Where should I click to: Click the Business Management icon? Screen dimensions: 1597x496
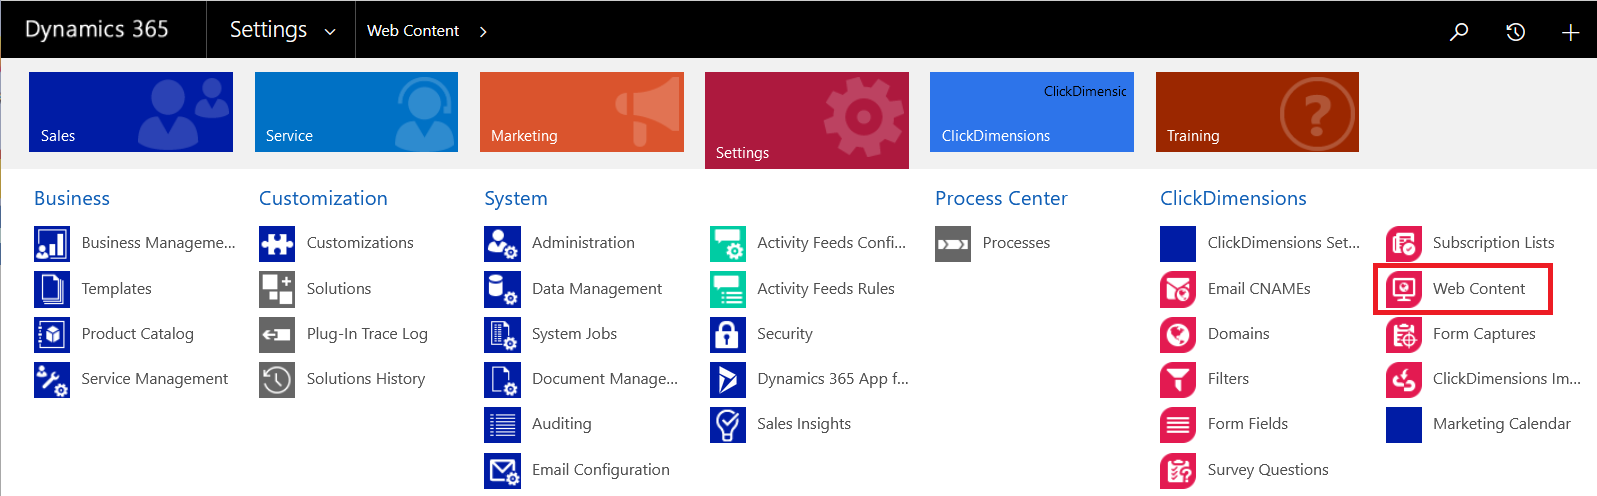point(52,243)
